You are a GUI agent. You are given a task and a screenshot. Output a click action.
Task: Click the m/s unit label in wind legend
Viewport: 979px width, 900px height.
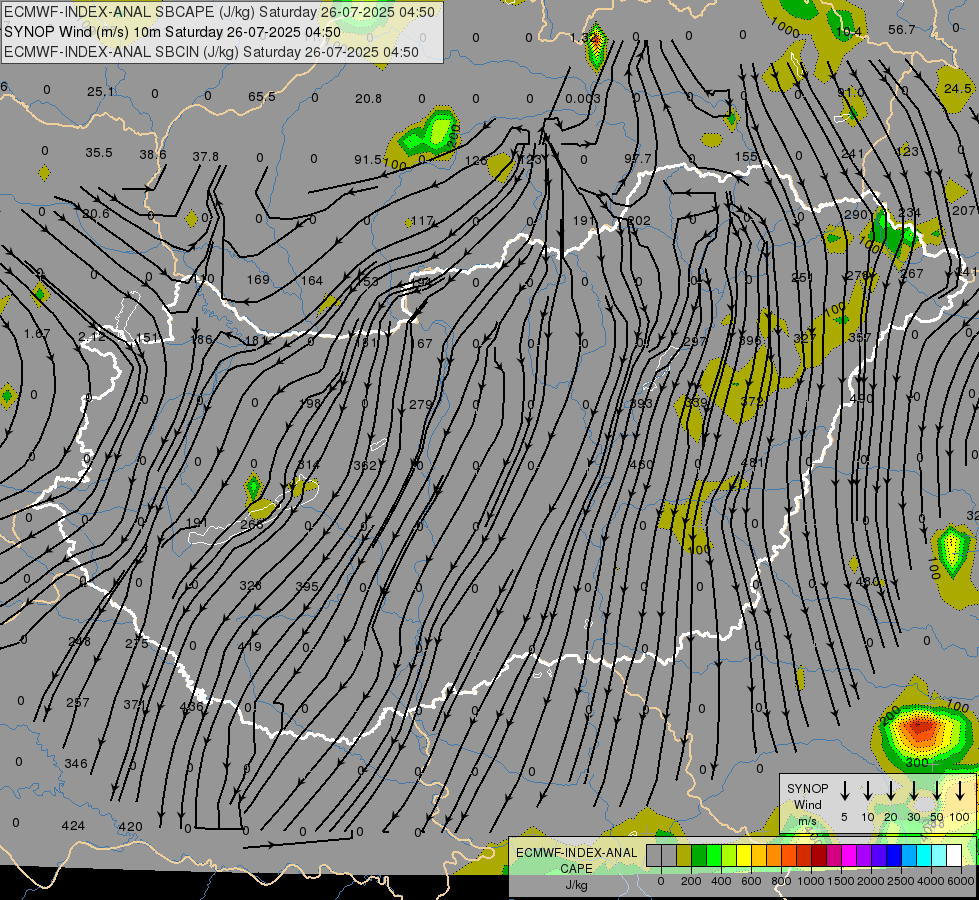tap(807, 821)
